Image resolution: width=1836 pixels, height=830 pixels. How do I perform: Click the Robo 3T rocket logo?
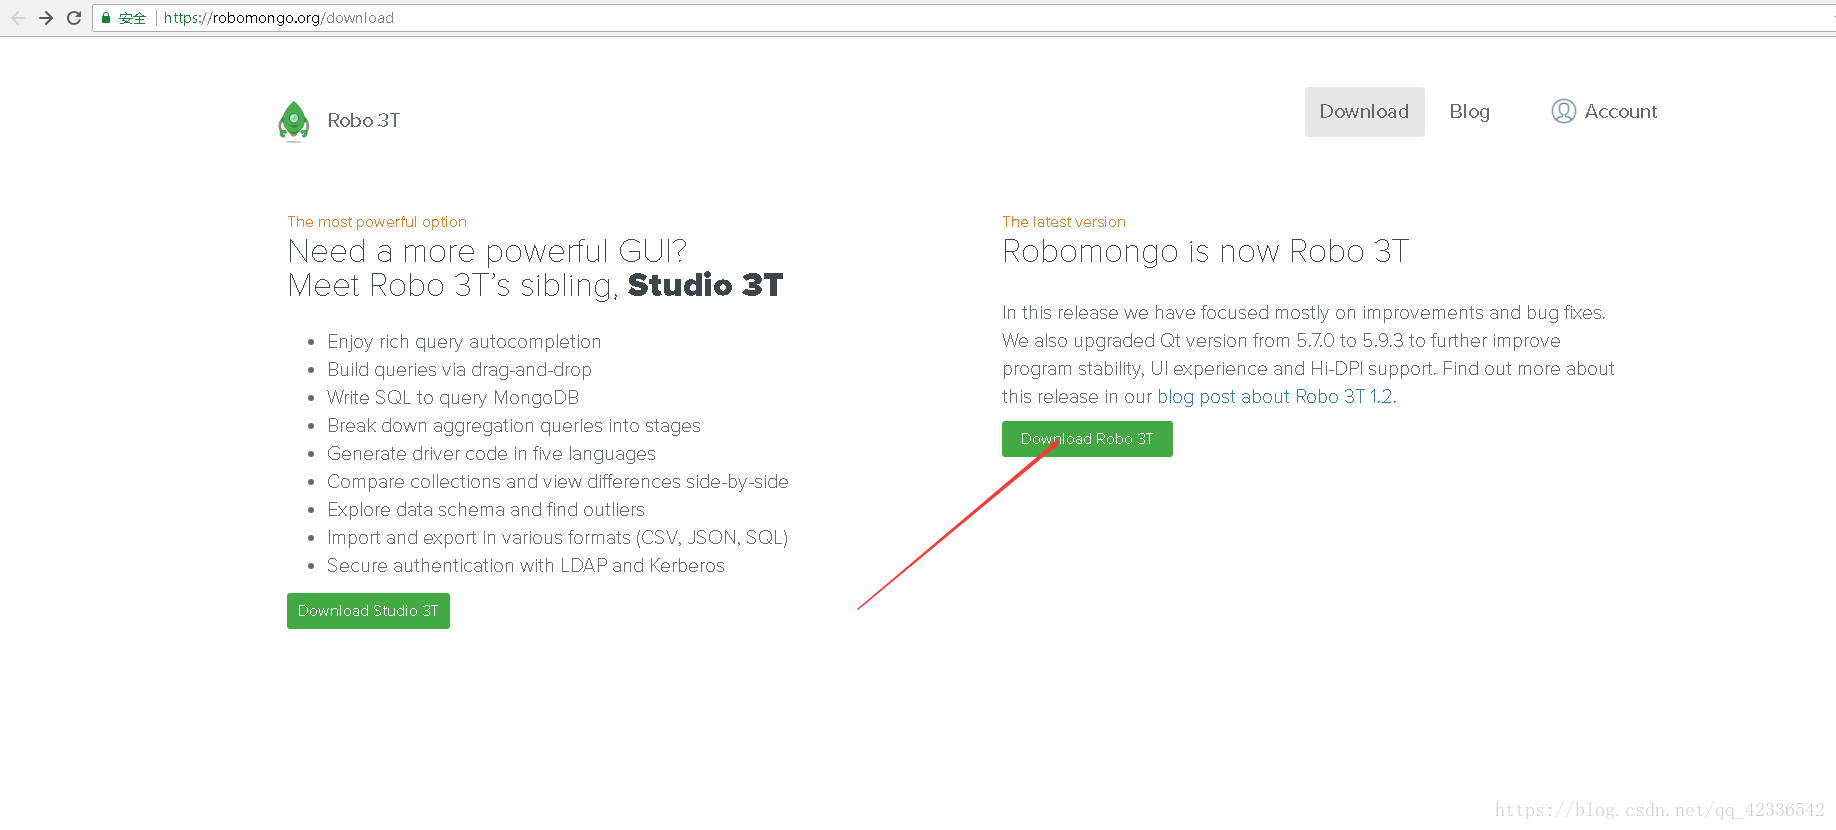(293, 121)
